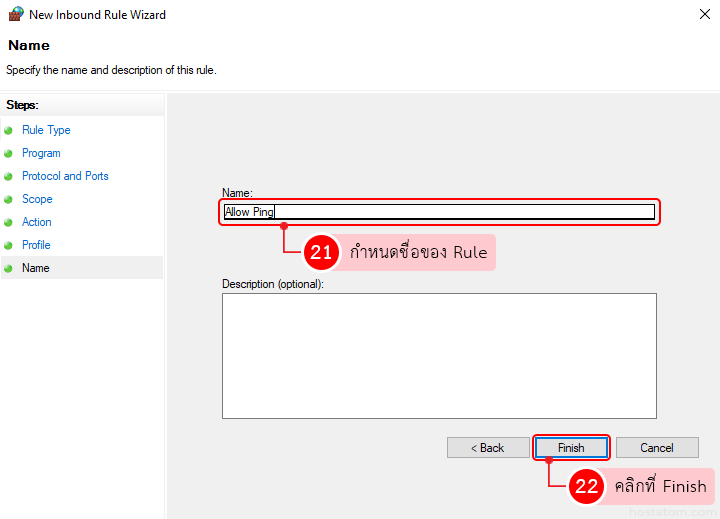The image size is (720, 519).
Task: Click the green dot beside Protocol and Ports
Action: (9, 177)
